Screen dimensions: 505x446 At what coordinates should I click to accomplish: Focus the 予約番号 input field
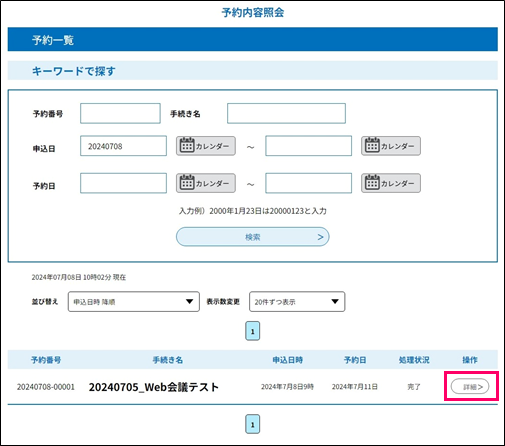pyautogui.click(x=120, y=113)
